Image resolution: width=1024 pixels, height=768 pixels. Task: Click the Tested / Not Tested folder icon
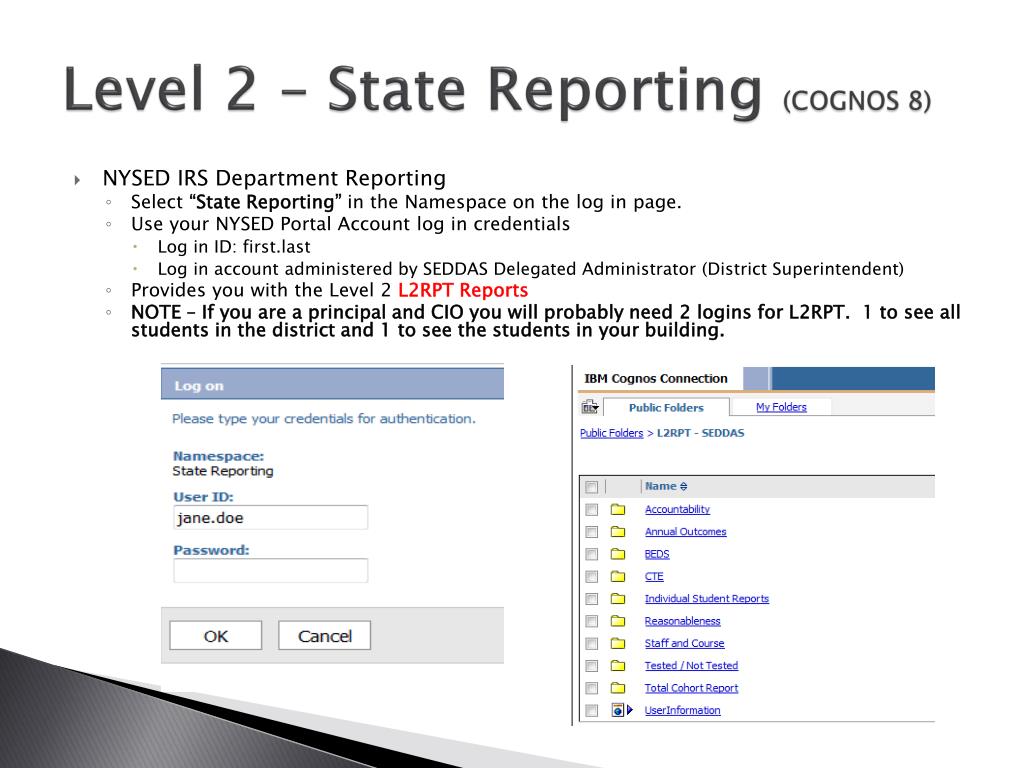[618, 665]
